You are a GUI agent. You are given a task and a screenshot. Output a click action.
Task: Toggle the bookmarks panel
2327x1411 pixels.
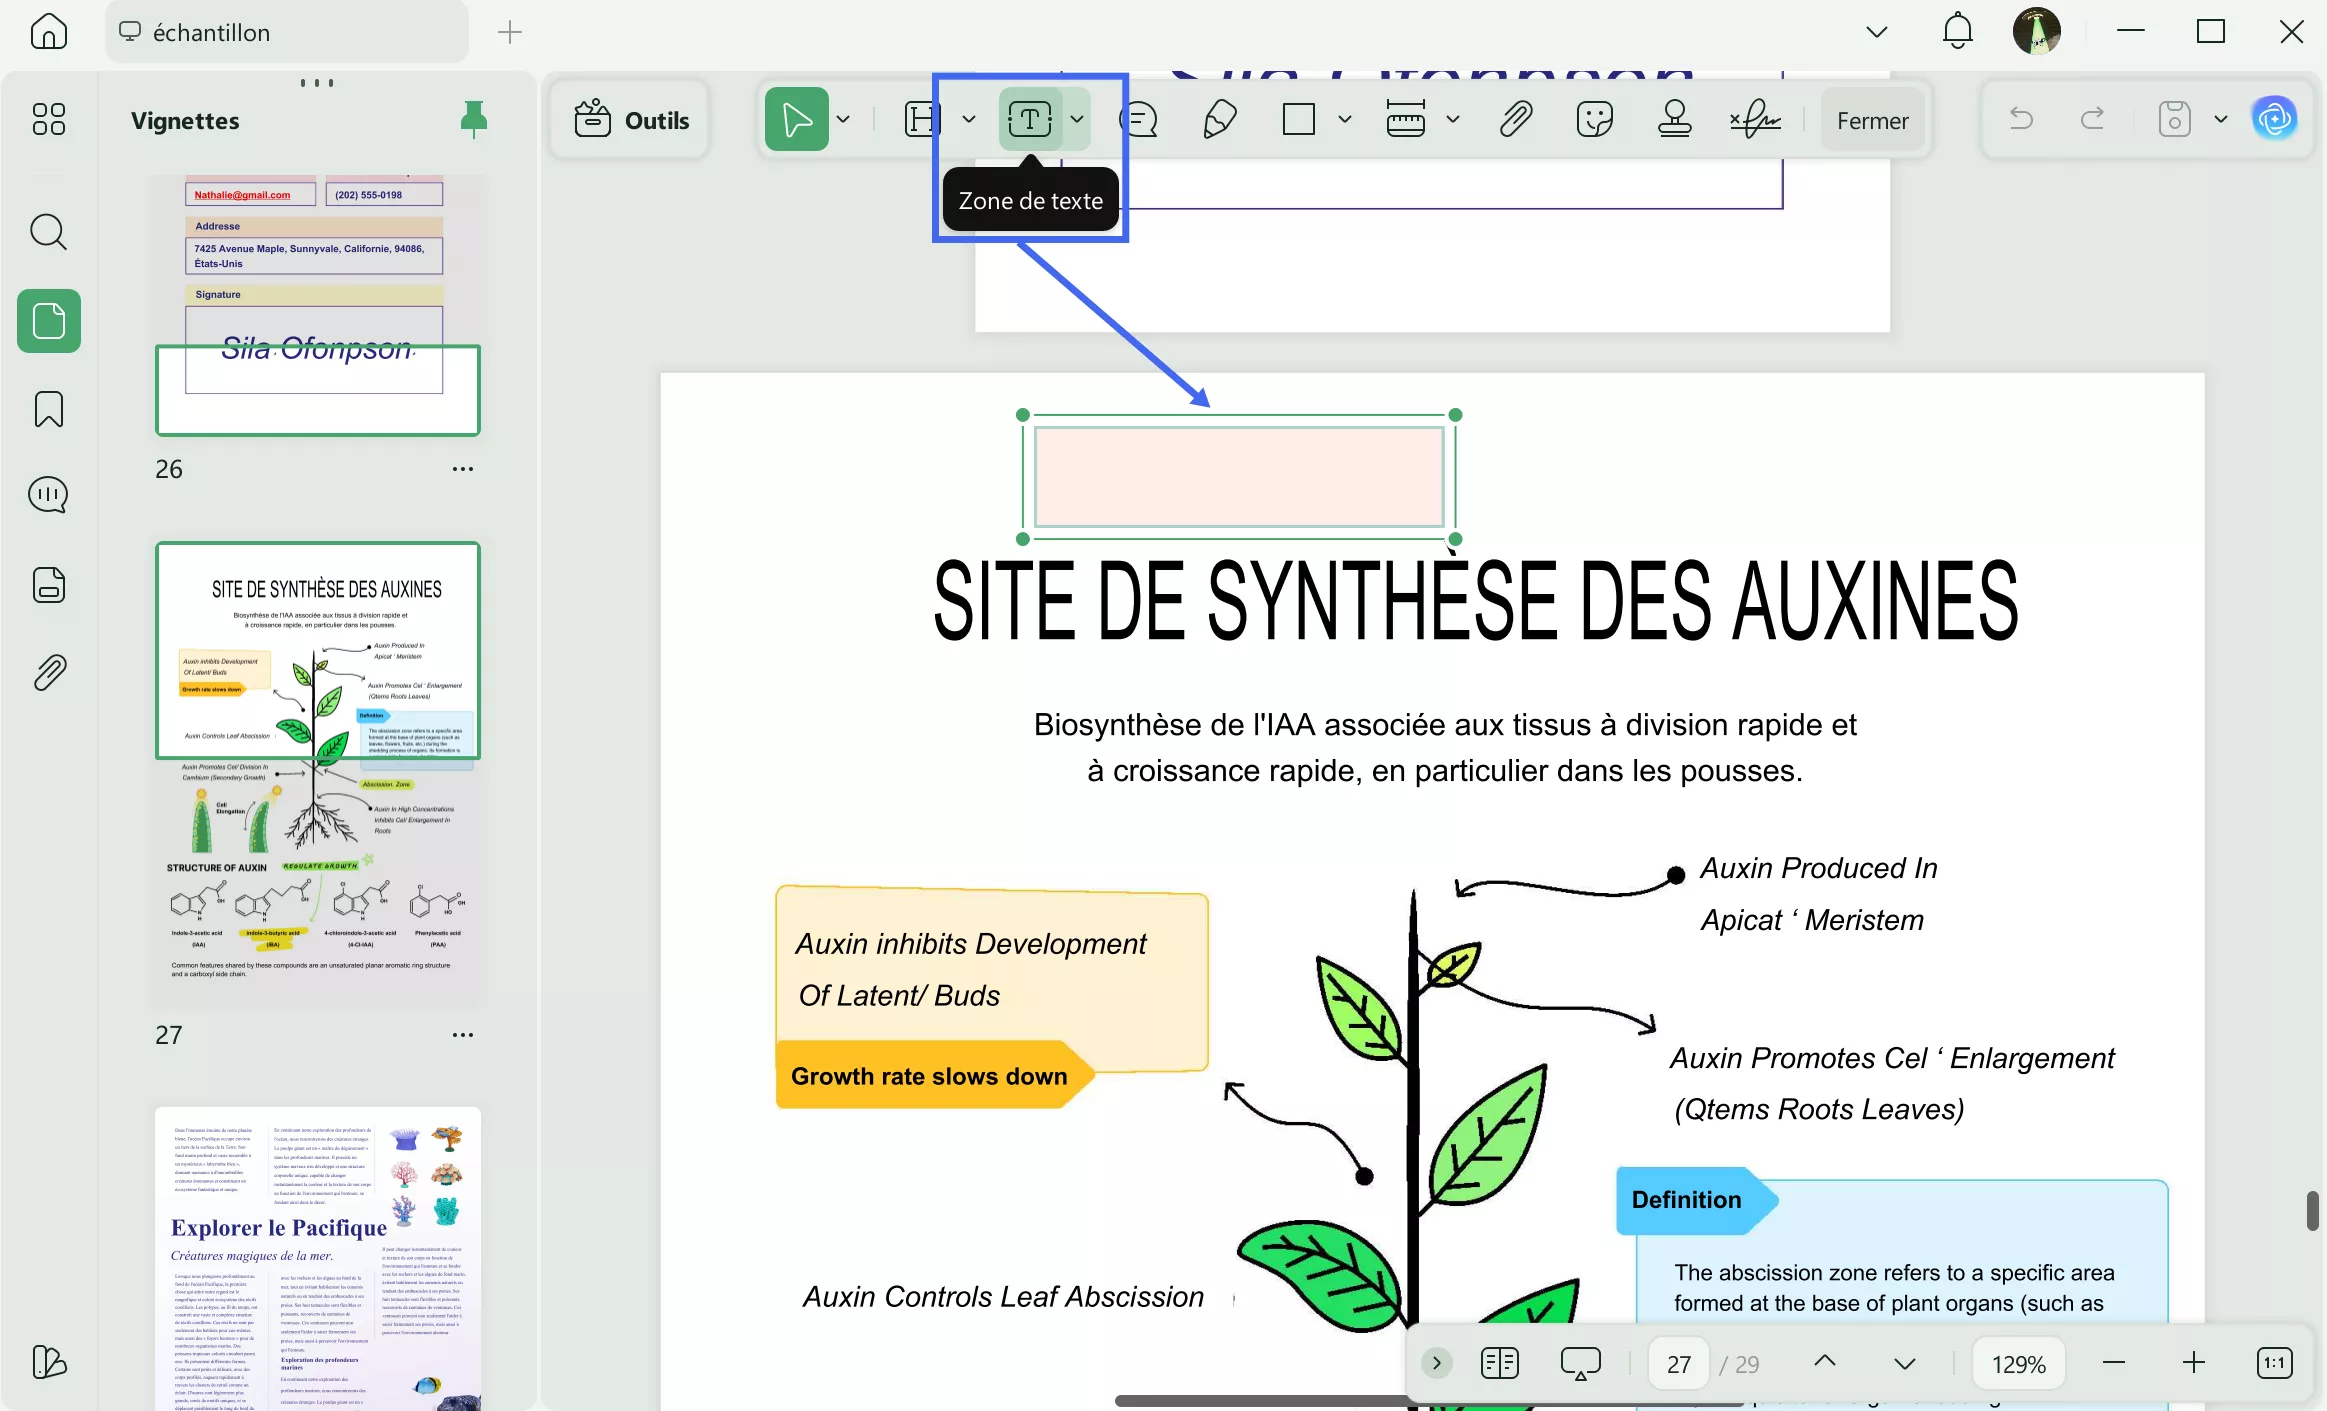point(48,409)
